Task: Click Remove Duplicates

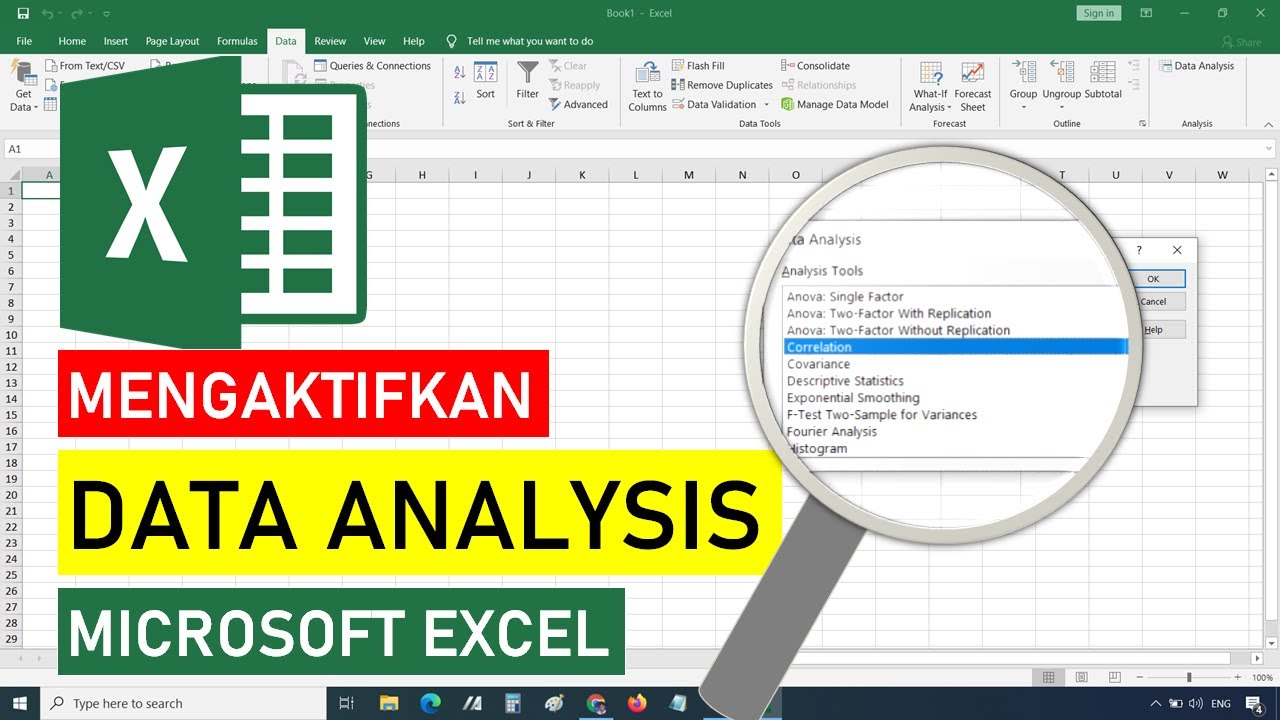Action: [722, 85]
